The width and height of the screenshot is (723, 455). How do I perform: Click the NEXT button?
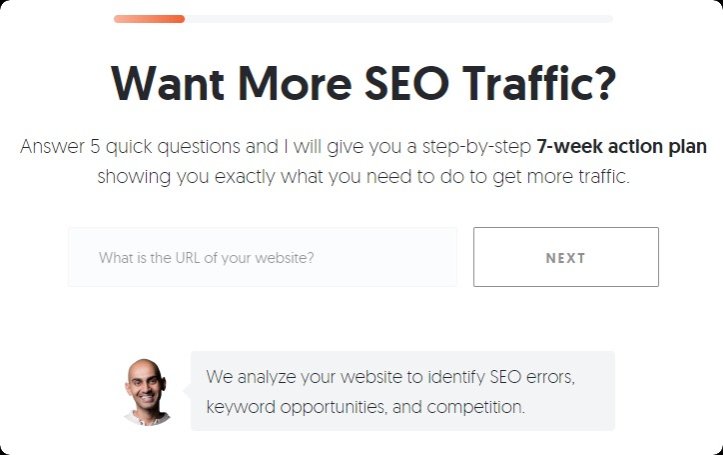(566, 257)
